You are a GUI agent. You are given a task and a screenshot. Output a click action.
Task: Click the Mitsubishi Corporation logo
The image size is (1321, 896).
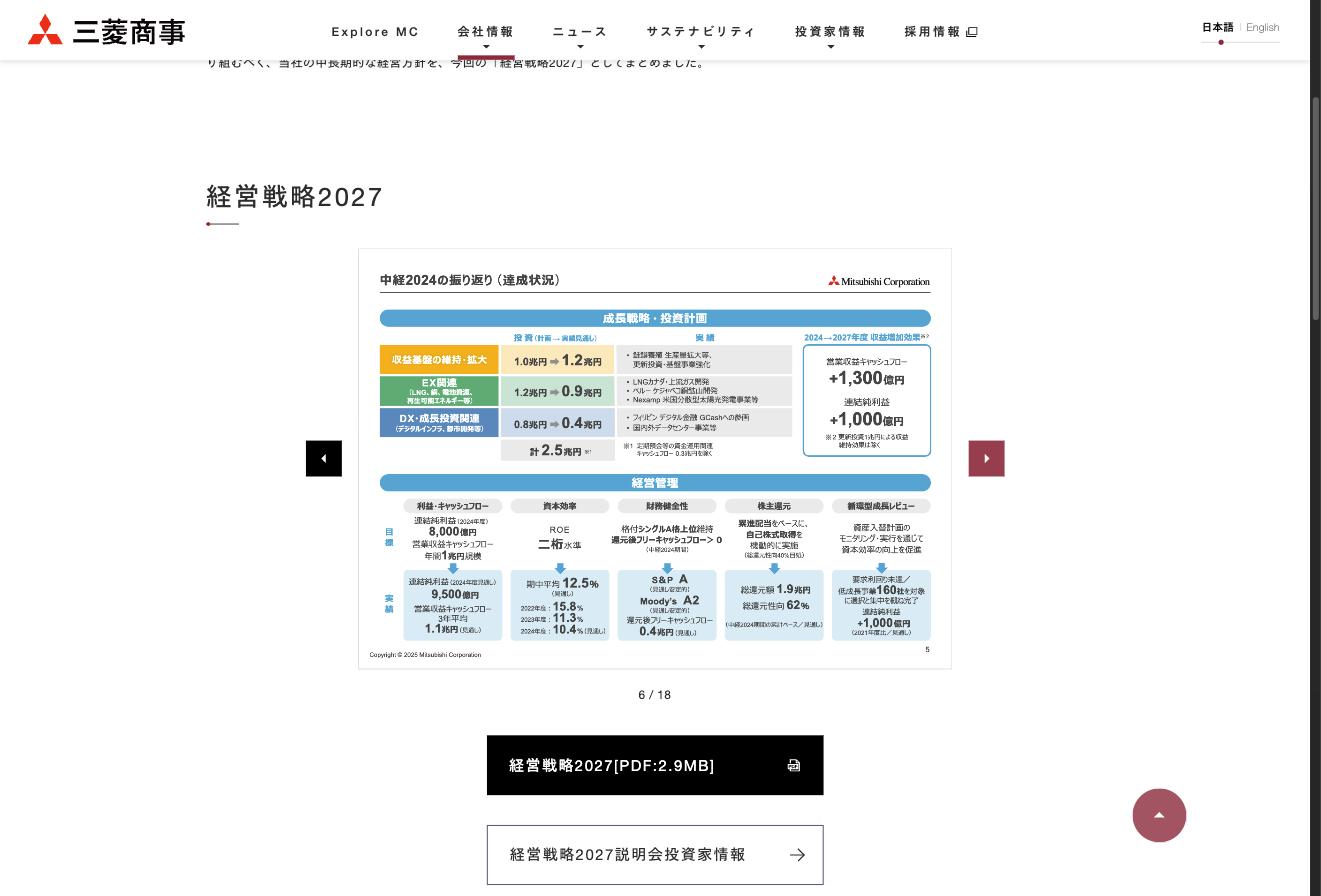click(x=106, y=30)
